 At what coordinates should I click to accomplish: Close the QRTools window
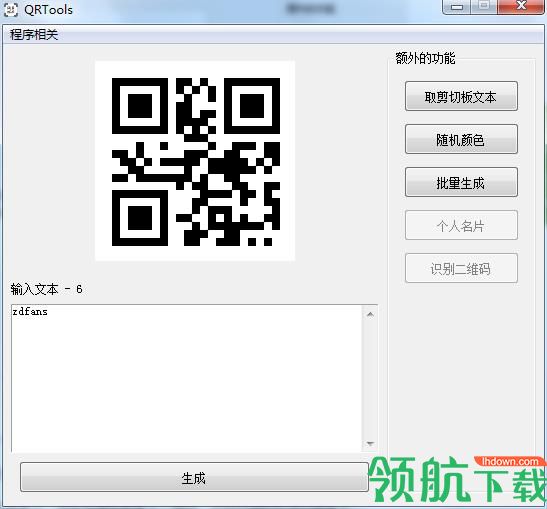click(x=521, y=7)
